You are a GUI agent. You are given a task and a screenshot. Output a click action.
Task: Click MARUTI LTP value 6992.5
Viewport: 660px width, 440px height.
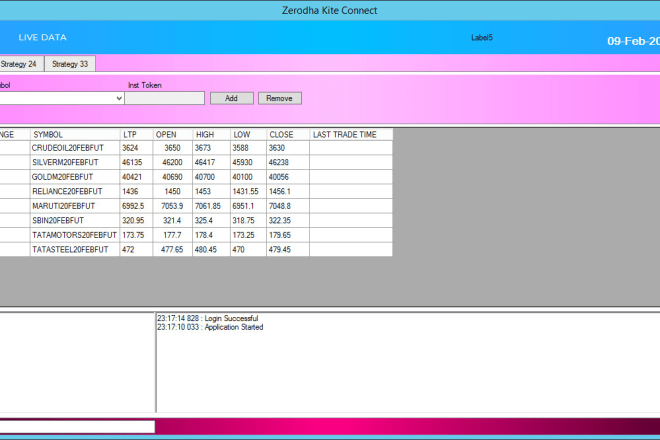[x=136, y=206]
